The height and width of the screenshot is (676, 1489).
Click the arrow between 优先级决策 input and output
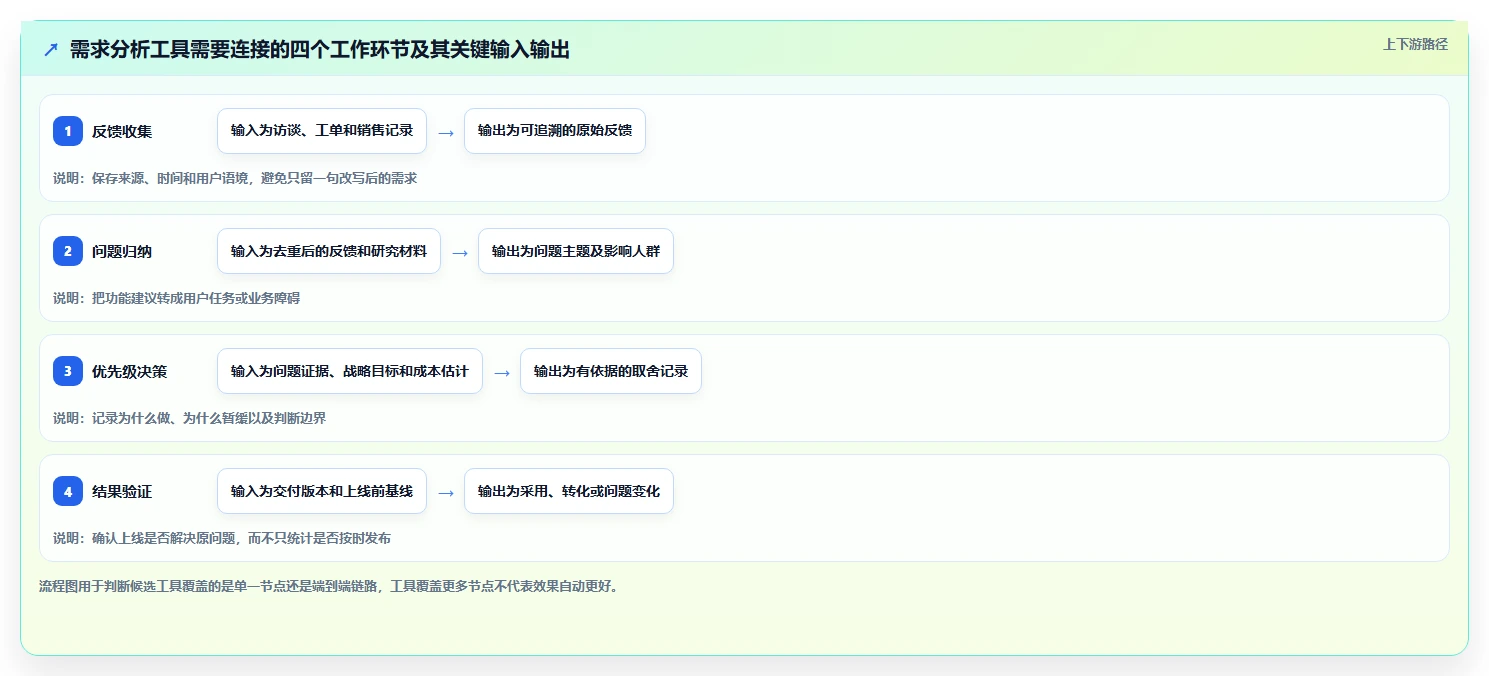(502, 372)
